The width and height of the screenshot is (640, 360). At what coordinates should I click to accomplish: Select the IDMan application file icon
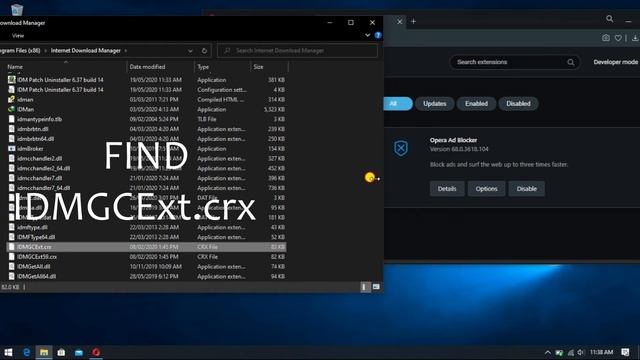11,109
